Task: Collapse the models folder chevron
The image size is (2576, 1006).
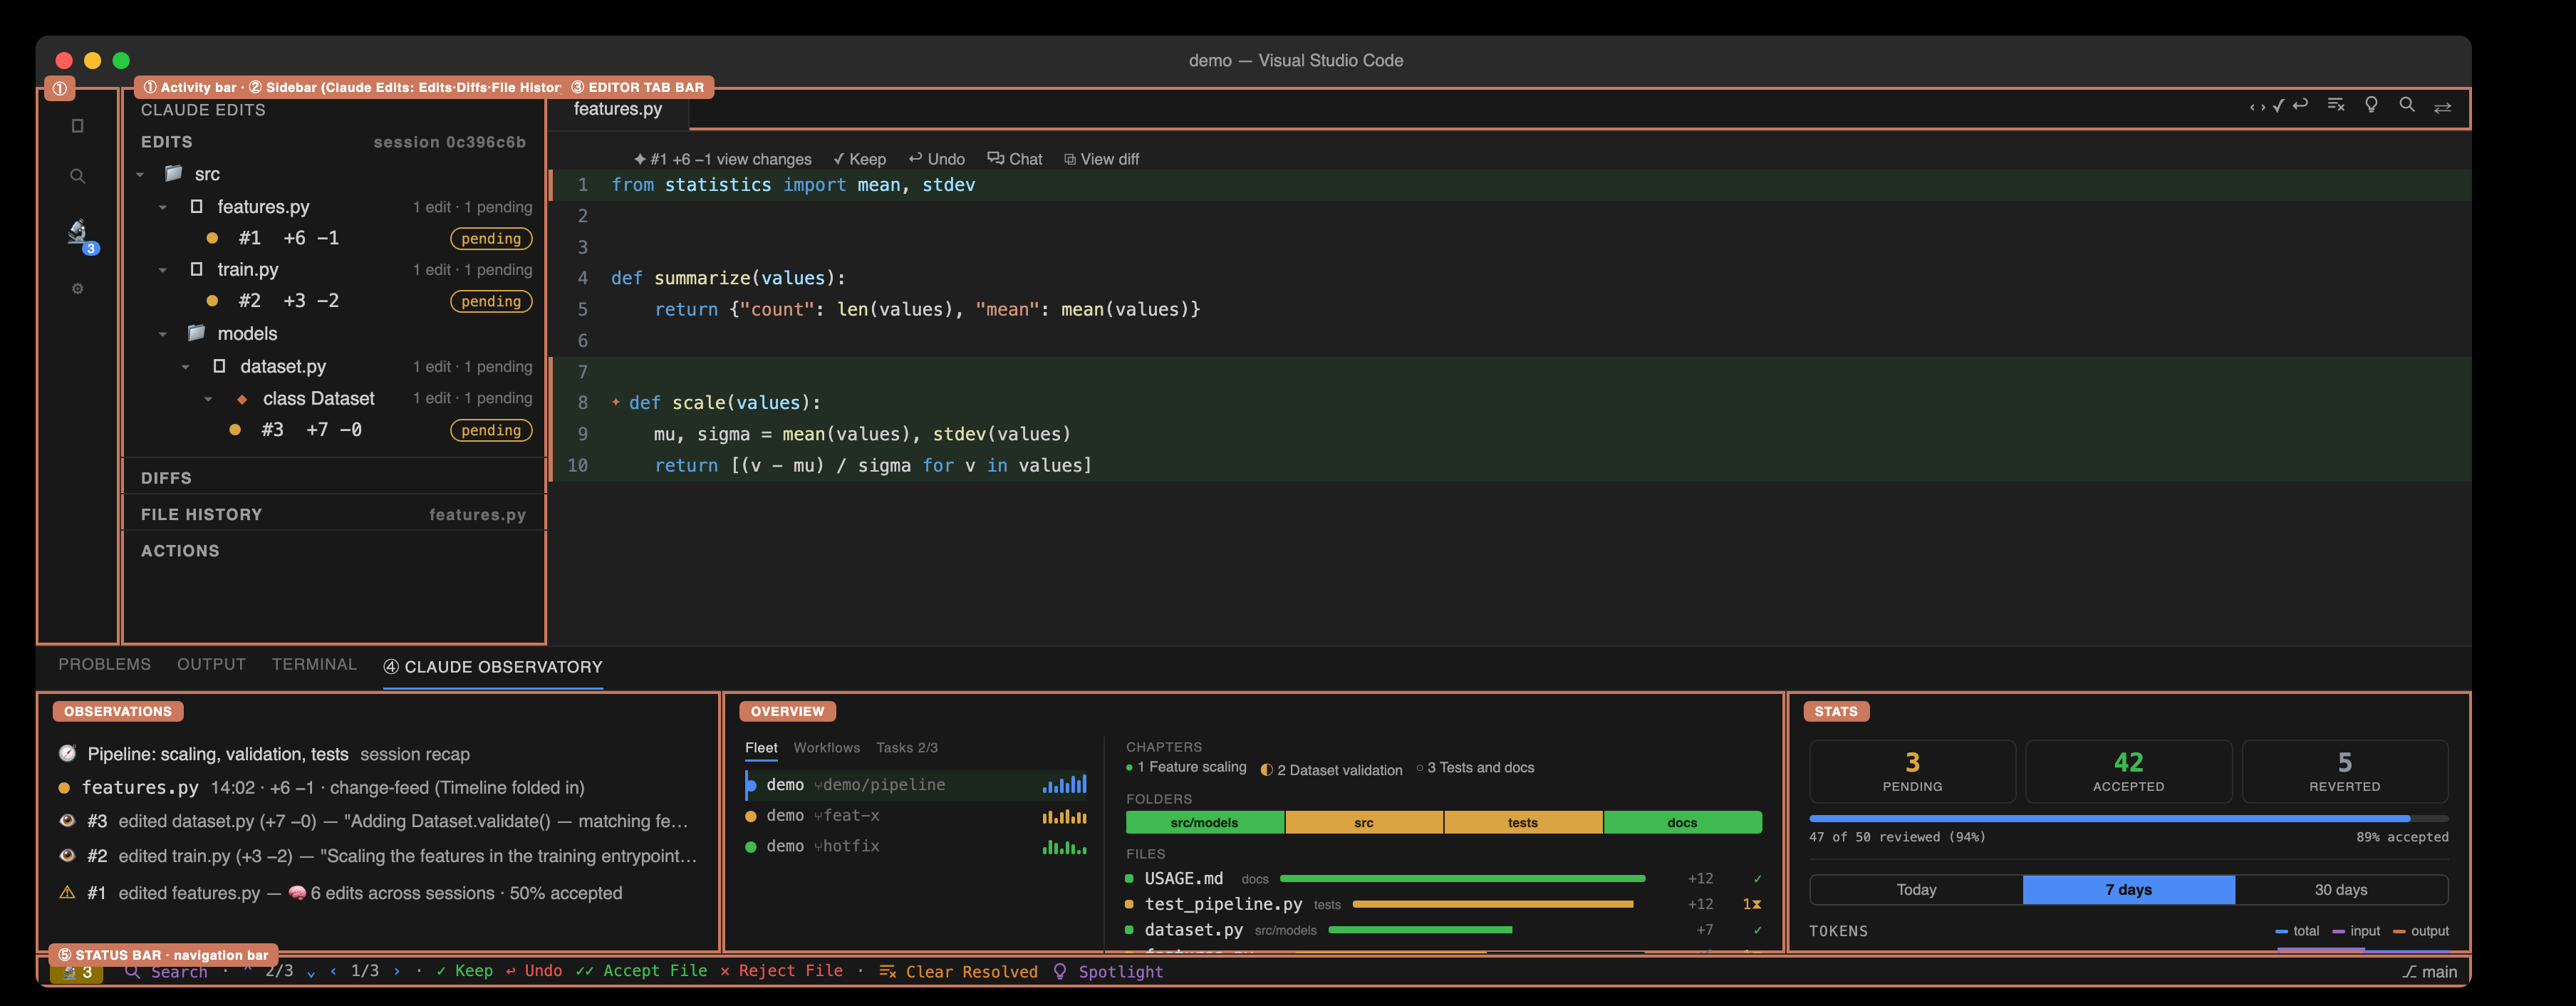Action: (x=163, y=334)
